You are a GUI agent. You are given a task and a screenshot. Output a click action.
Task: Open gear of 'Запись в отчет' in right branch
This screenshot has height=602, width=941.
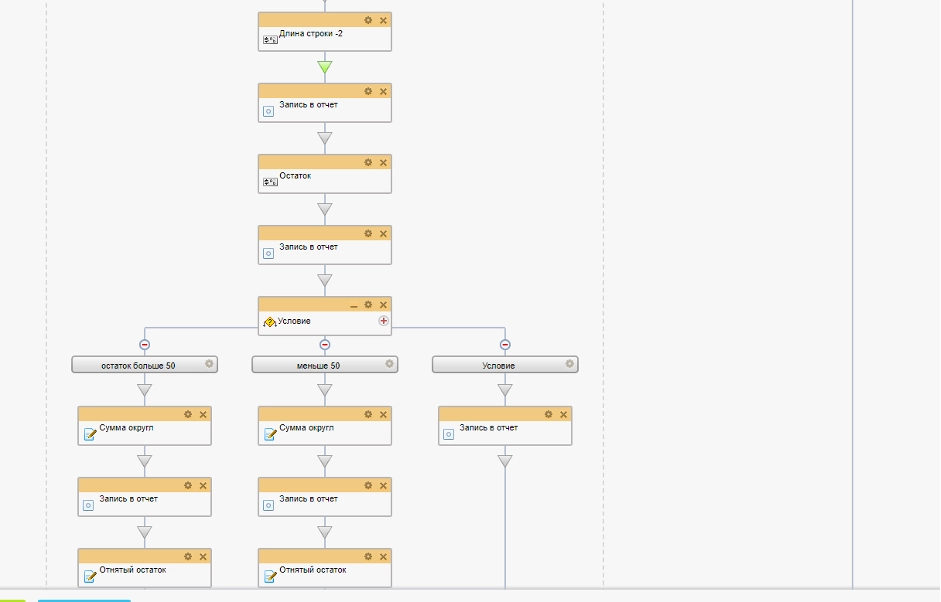(x=548, y=414)
